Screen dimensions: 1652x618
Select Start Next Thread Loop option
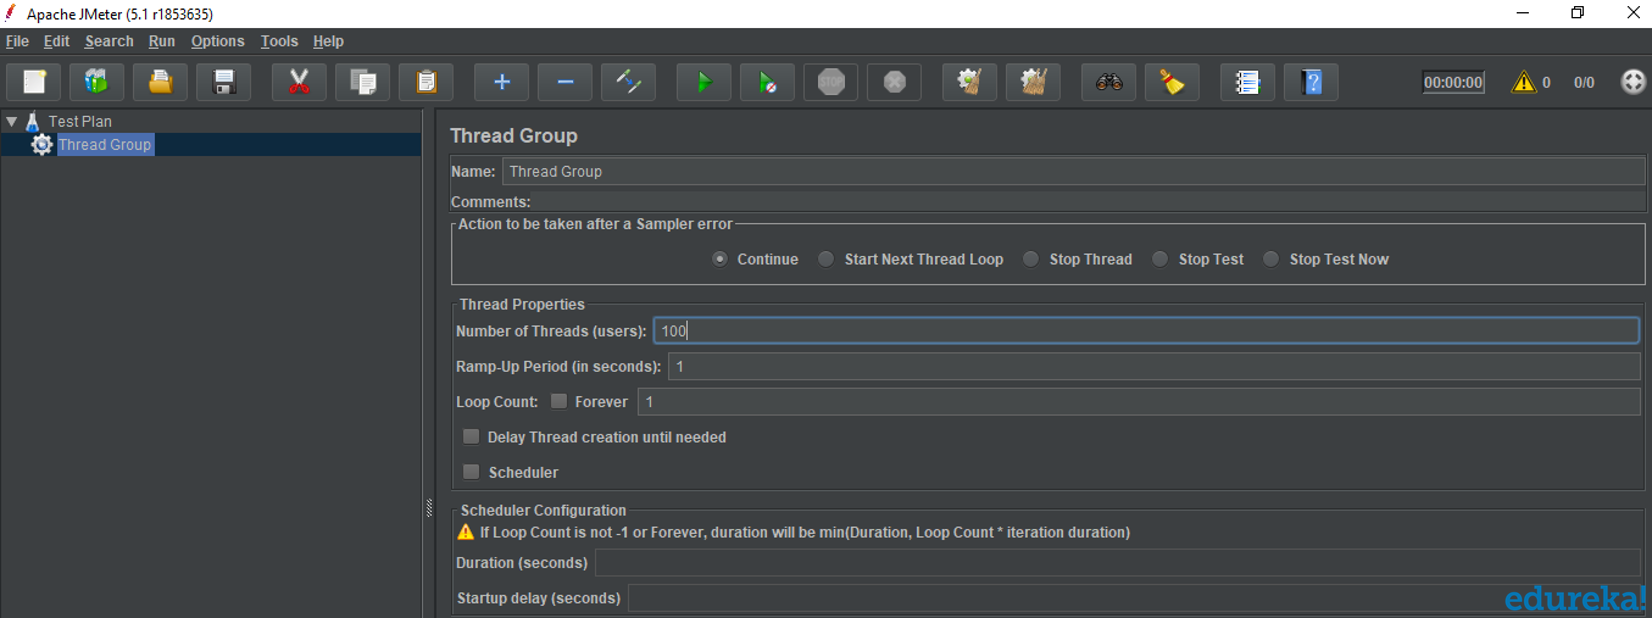point(826,259)
